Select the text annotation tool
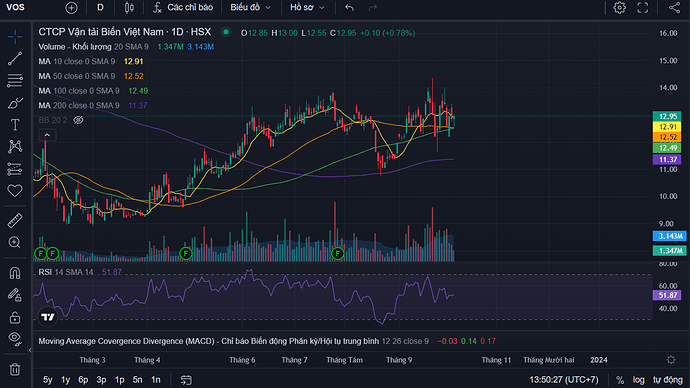 (x=15, y=125)
